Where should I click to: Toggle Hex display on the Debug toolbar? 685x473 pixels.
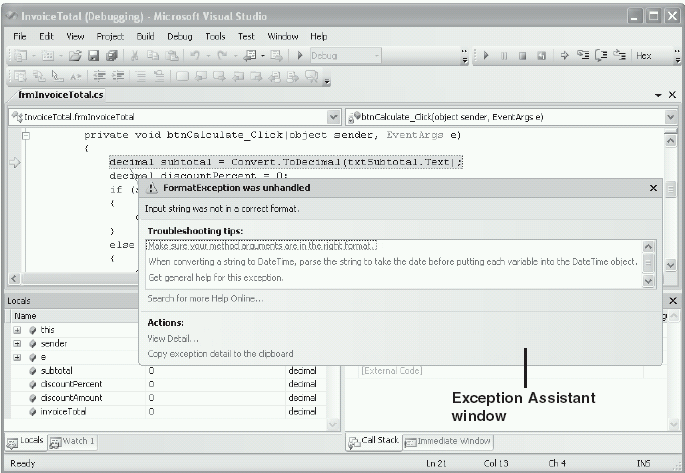(643, 55)
